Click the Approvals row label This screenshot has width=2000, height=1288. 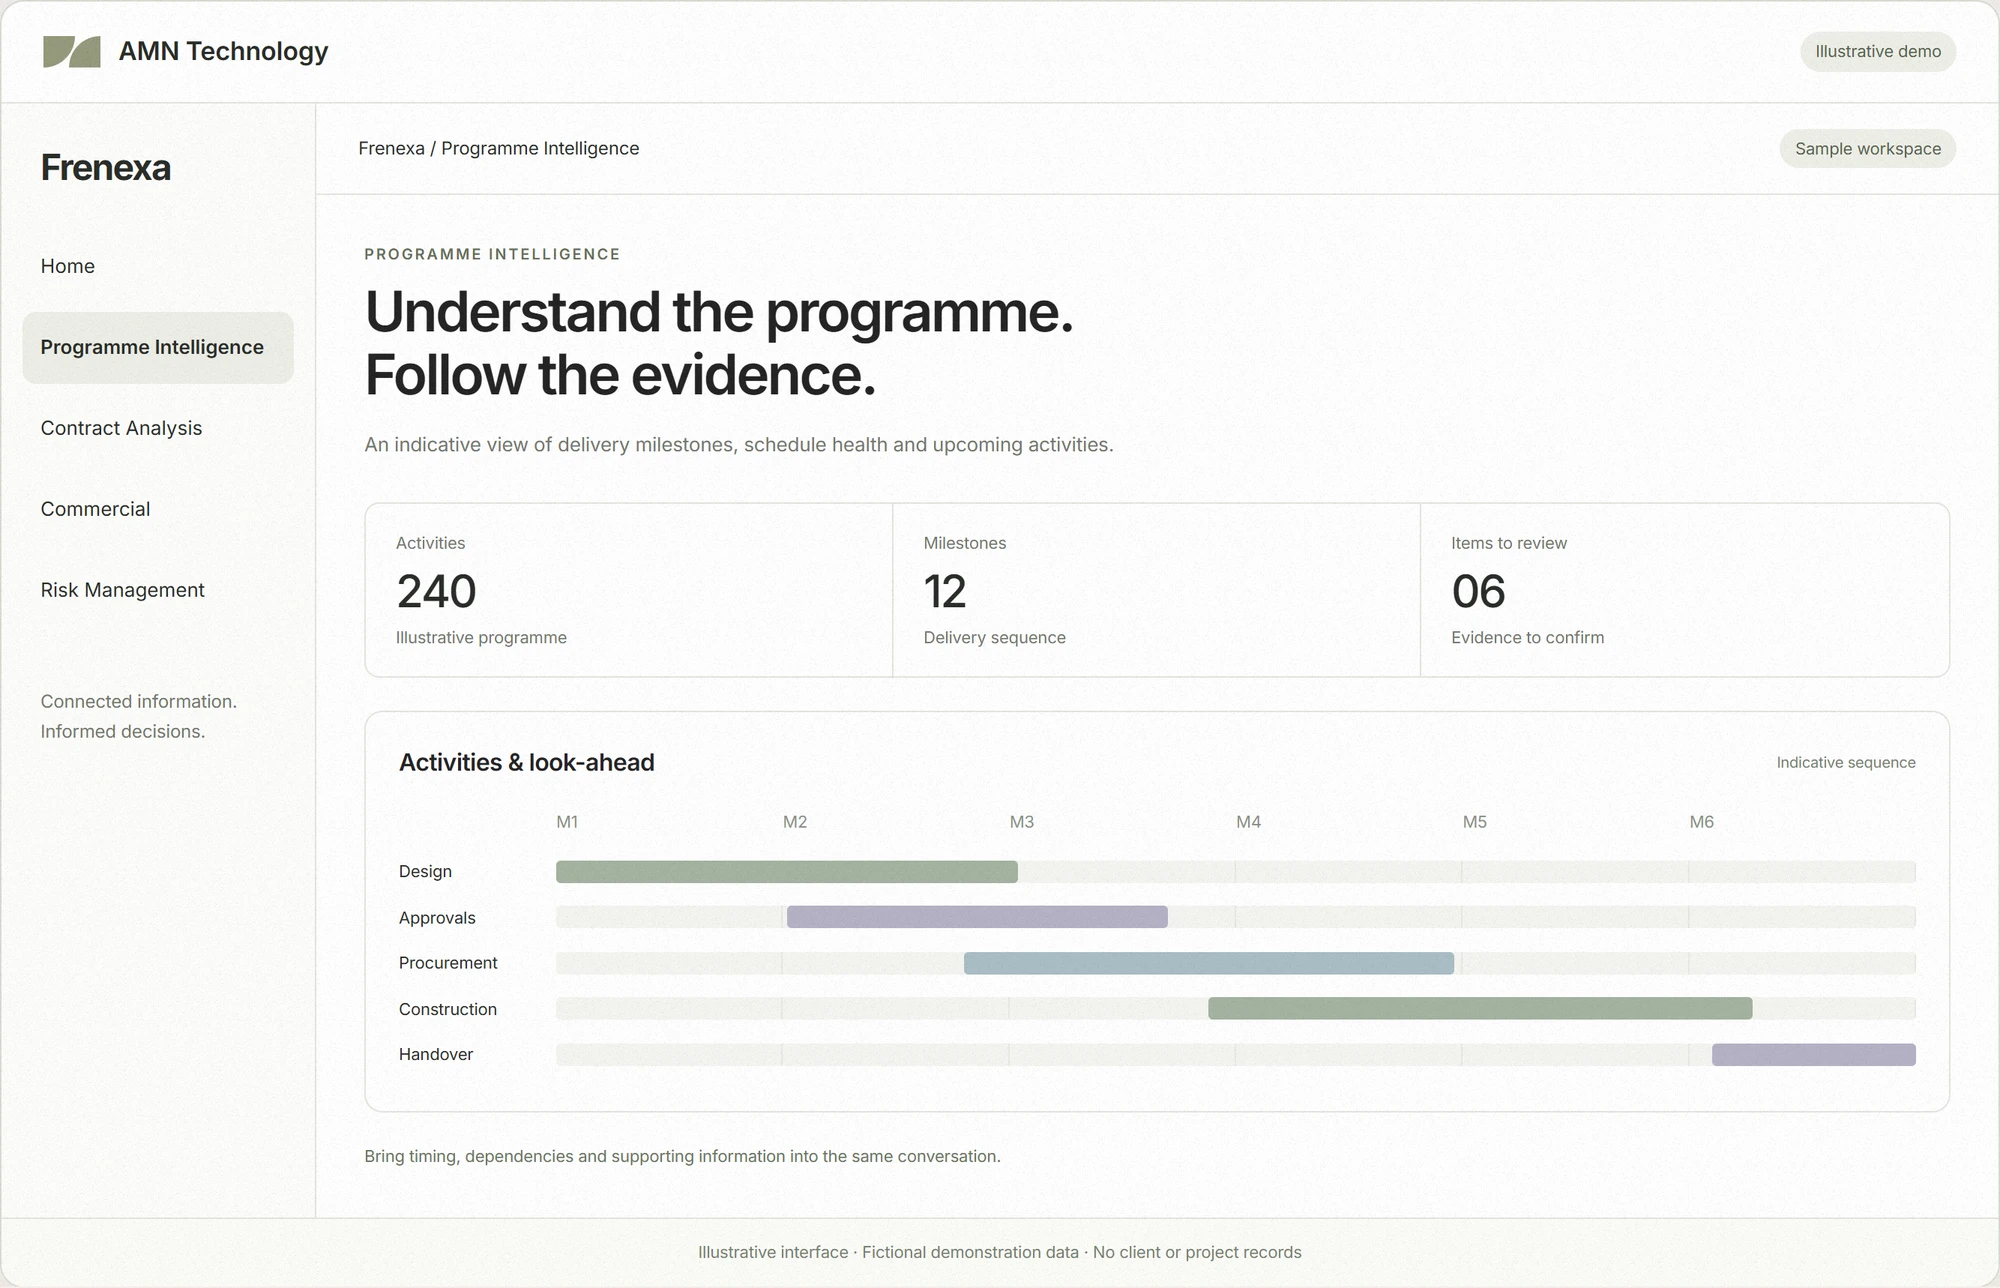(x=437, y=918)
